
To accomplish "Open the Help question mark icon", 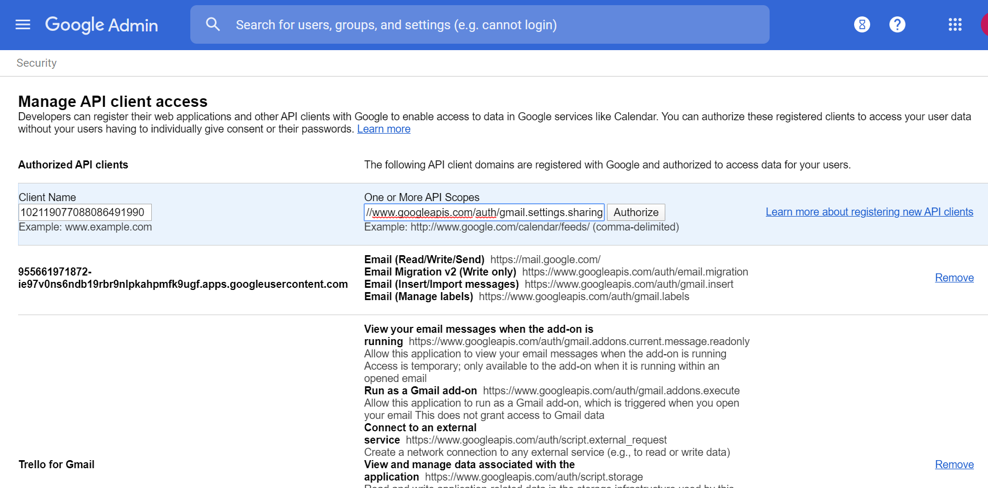I will coord(897,24).
